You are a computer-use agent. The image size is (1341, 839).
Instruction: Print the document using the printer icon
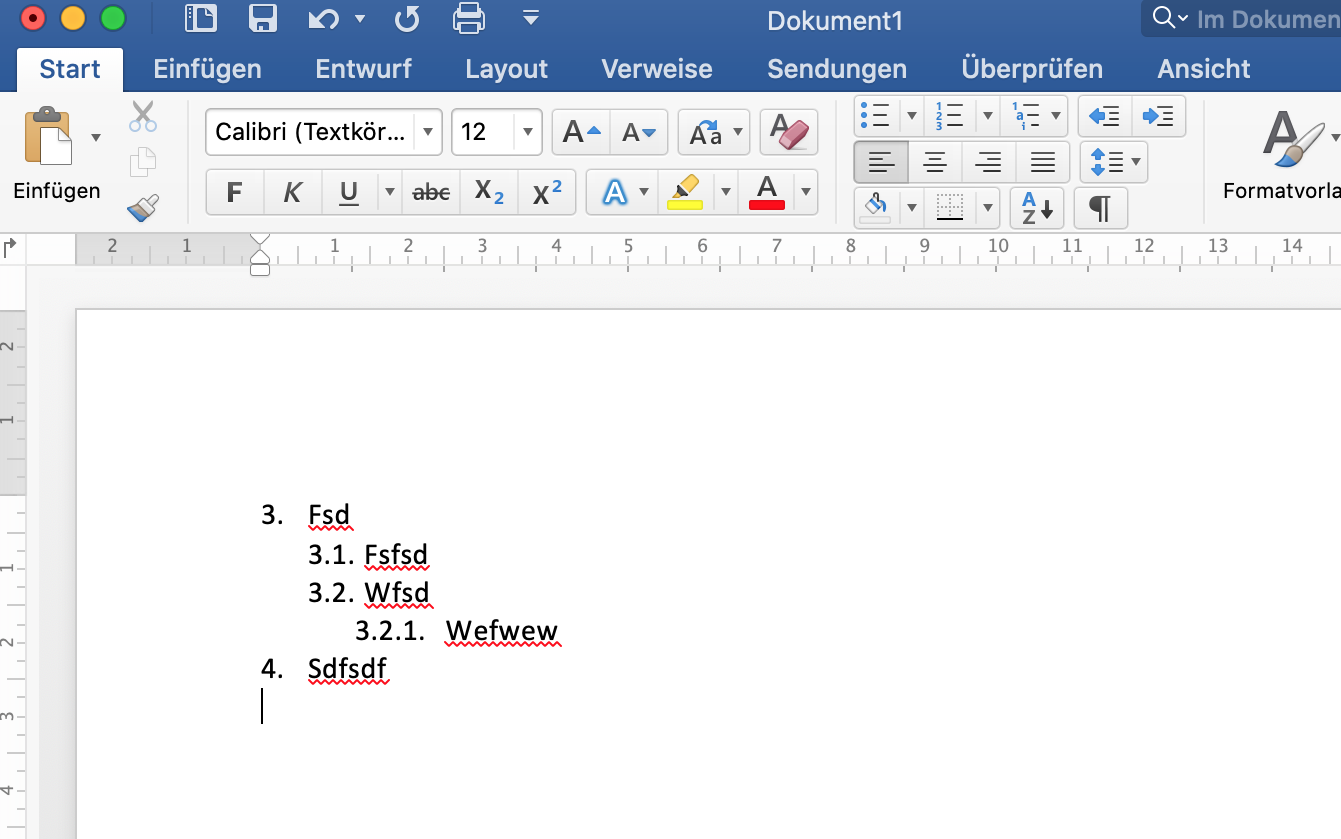point(470,18)
